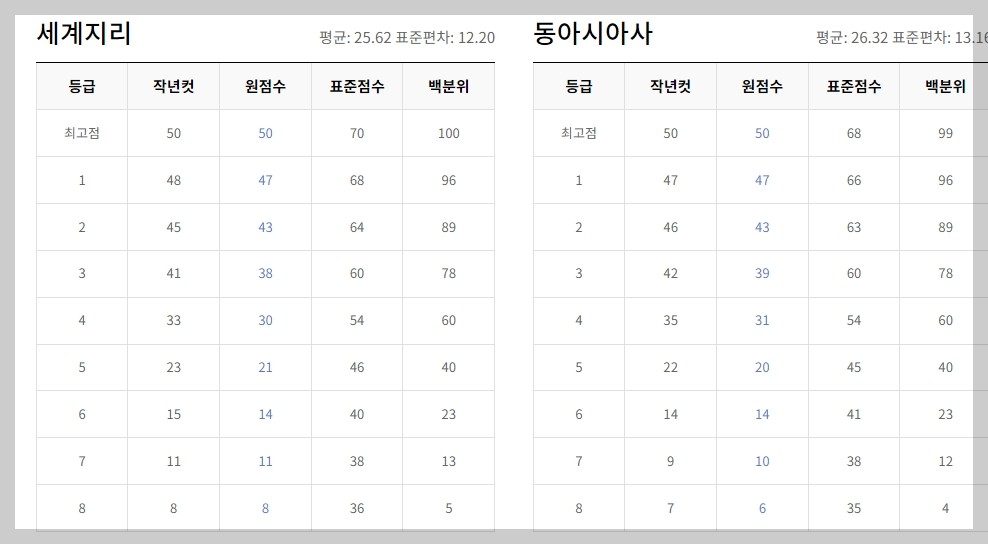Open blue 원점수 47 in 동아시아사 grade 1 row
The image size is (988, 544).
pos(762,180)
